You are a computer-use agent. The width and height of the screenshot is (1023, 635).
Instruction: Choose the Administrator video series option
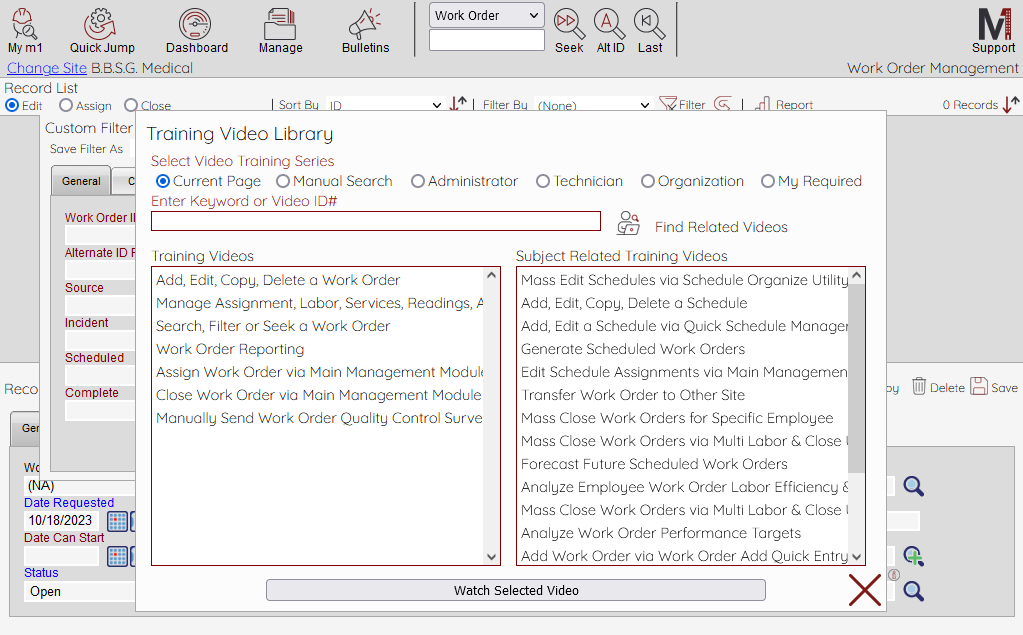coord(418,181)
